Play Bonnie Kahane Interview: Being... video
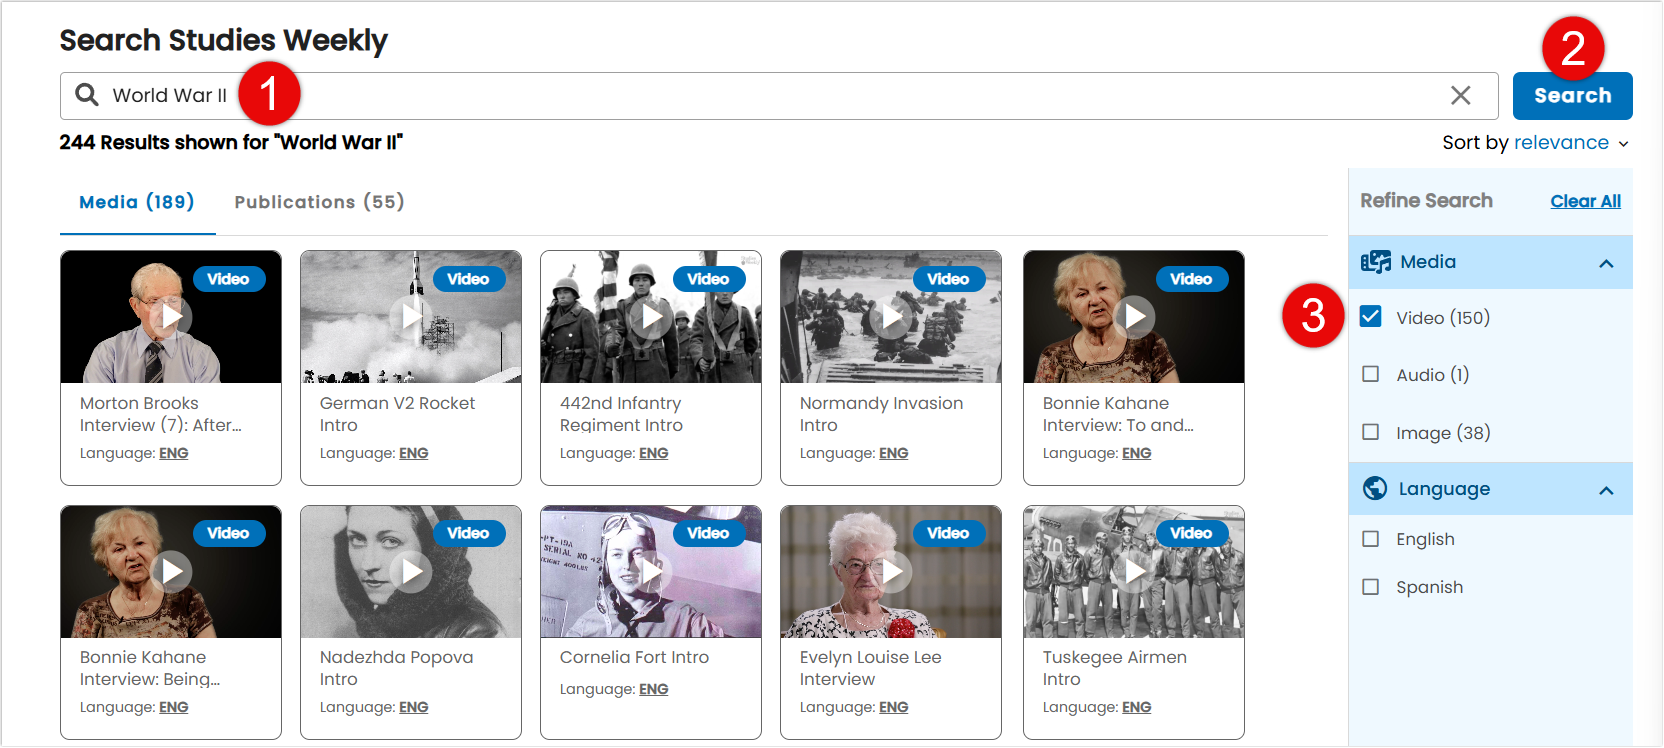 (171, 571)
